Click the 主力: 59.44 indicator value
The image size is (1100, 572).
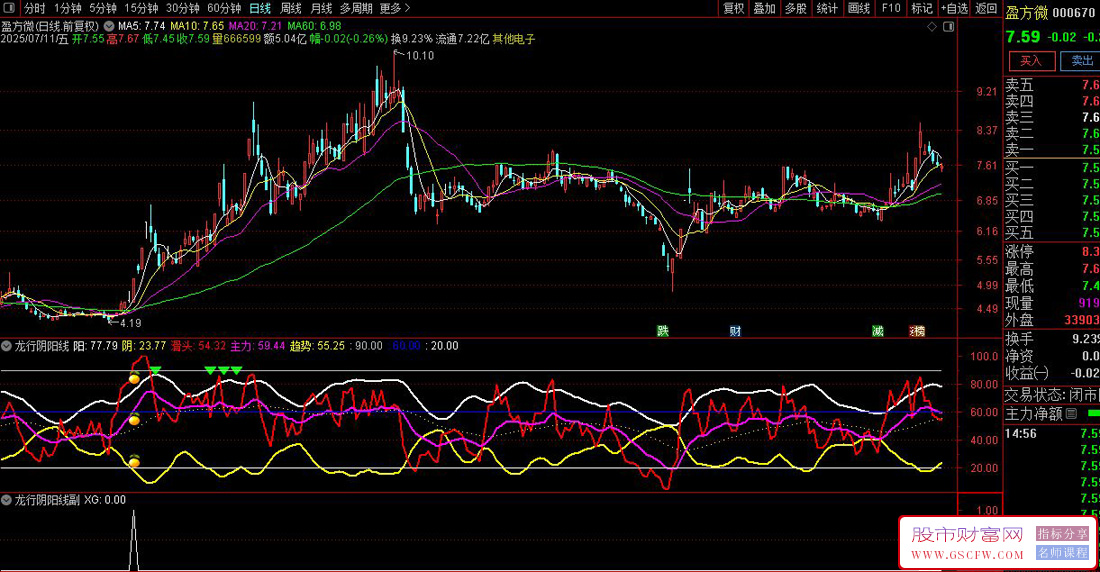258,346
